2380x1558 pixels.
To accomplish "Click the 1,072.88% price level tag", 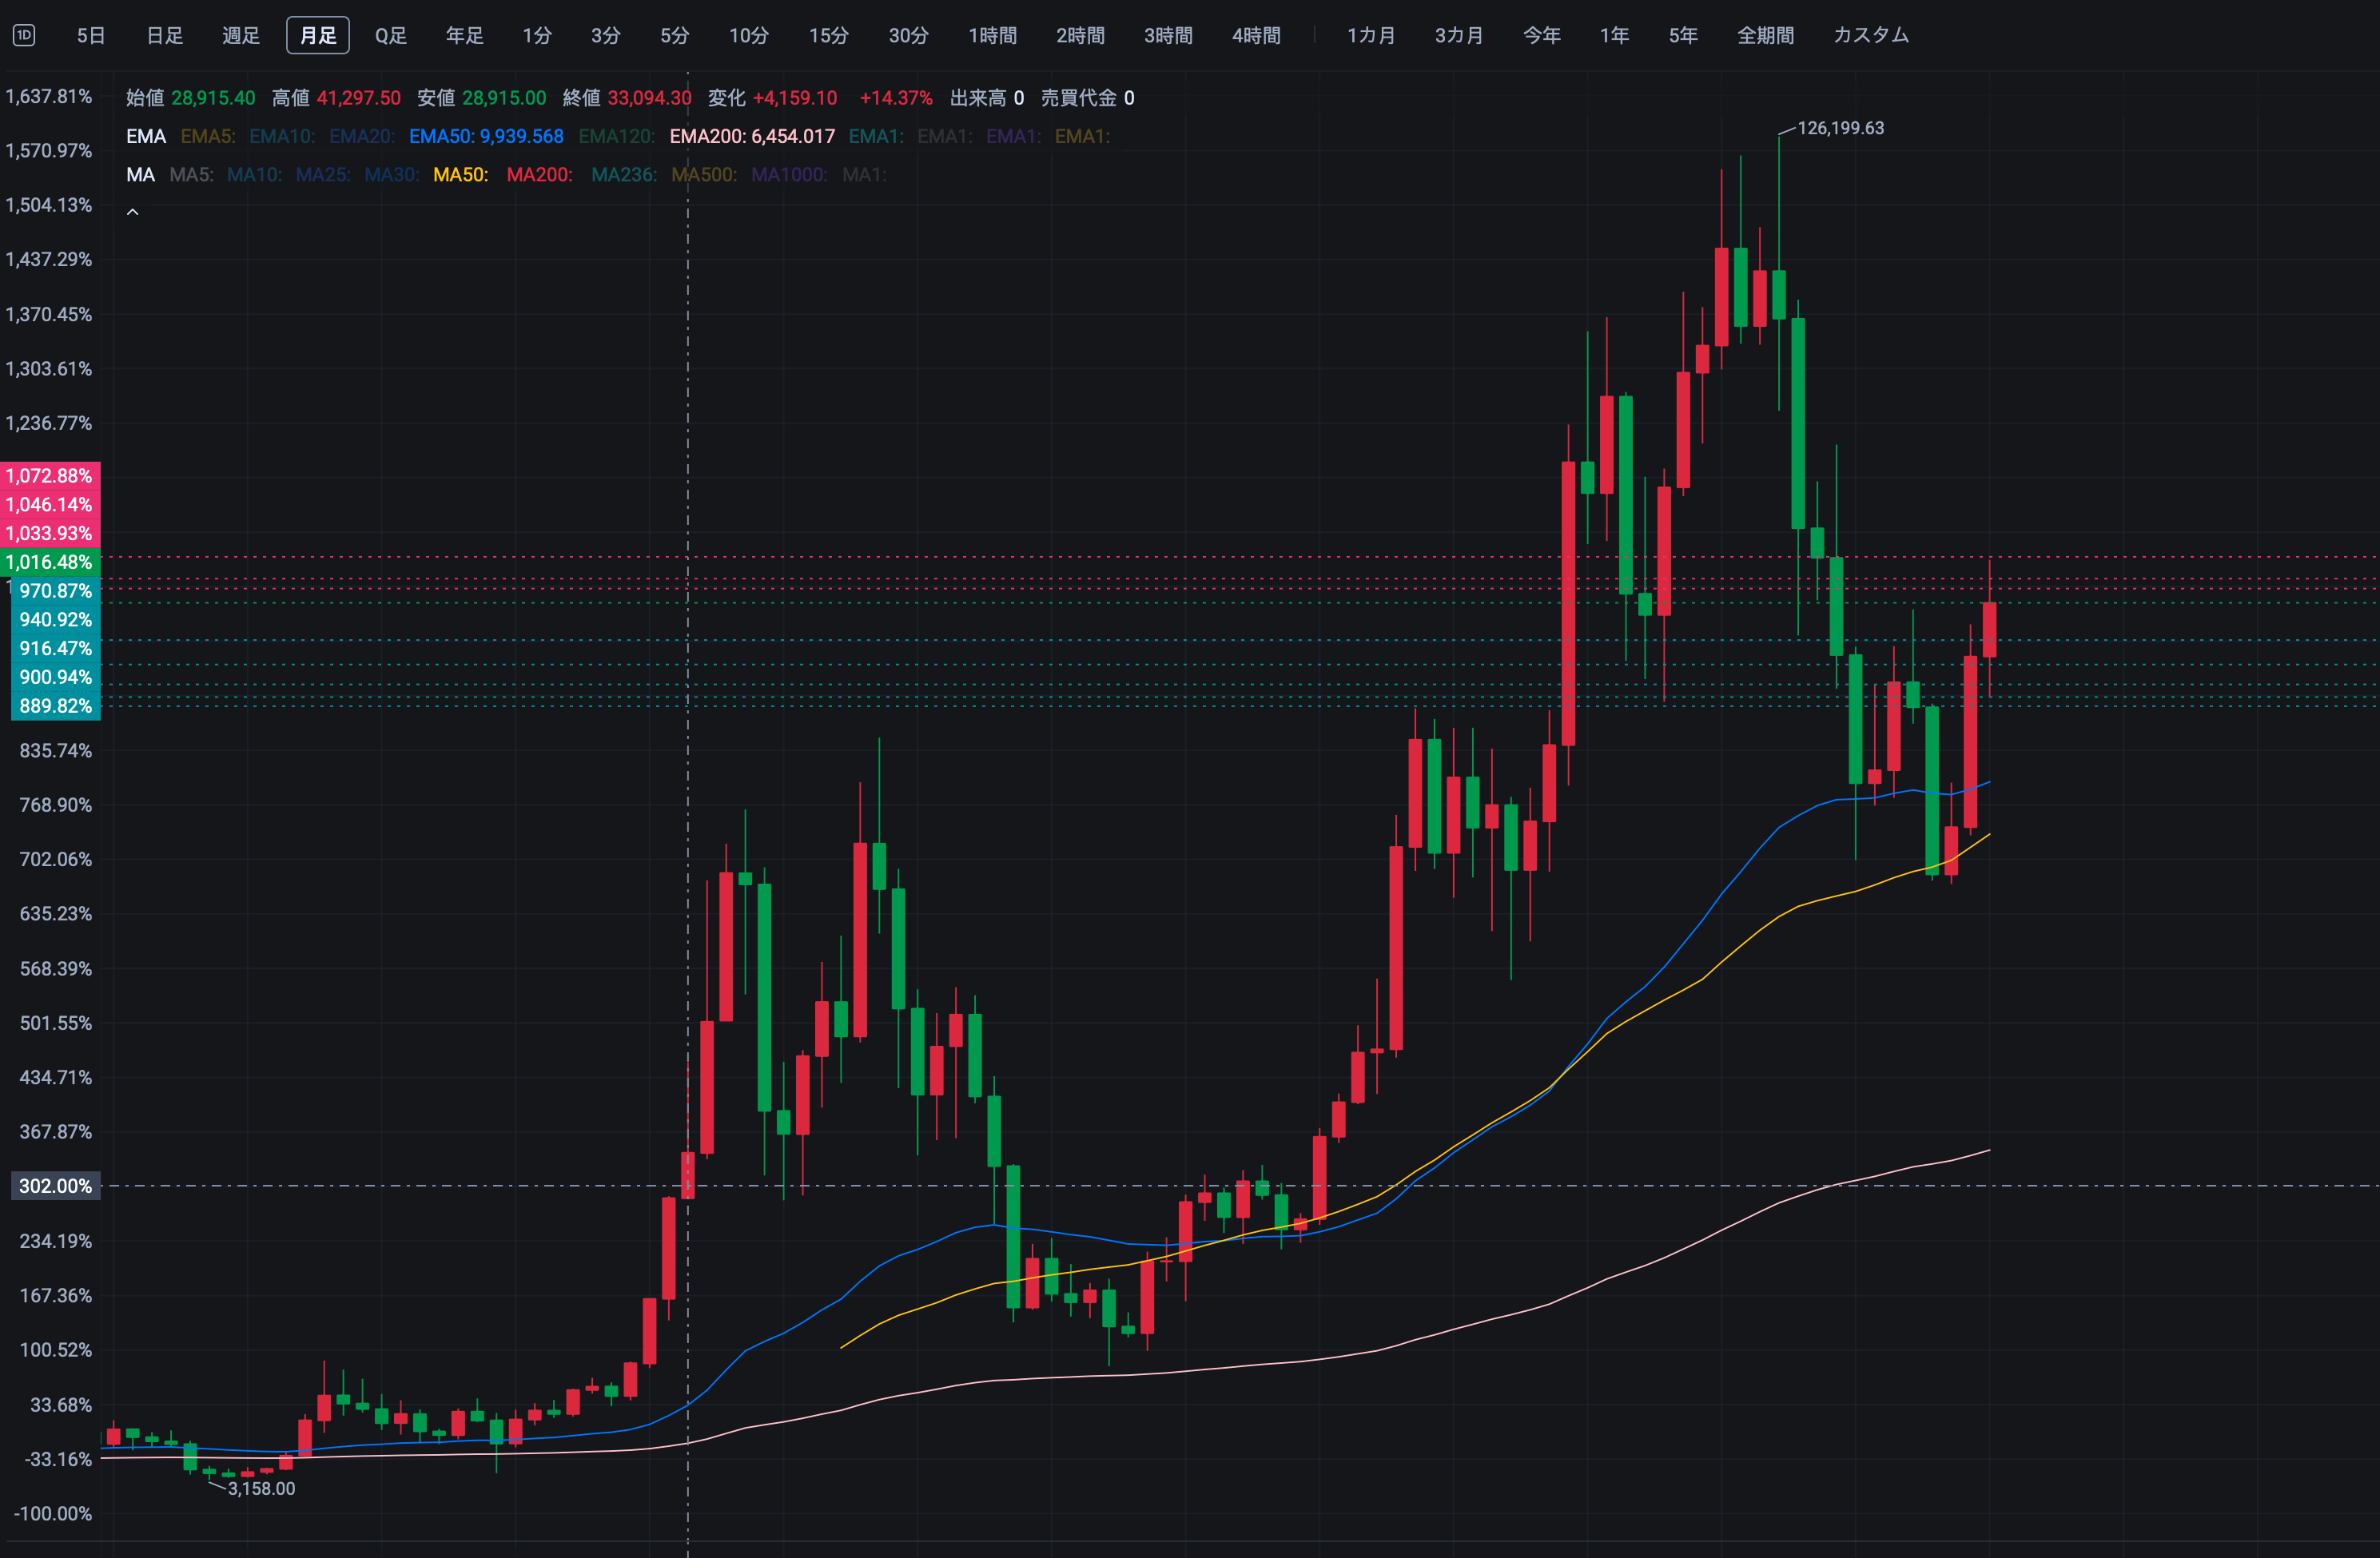I will coord(50,476).
